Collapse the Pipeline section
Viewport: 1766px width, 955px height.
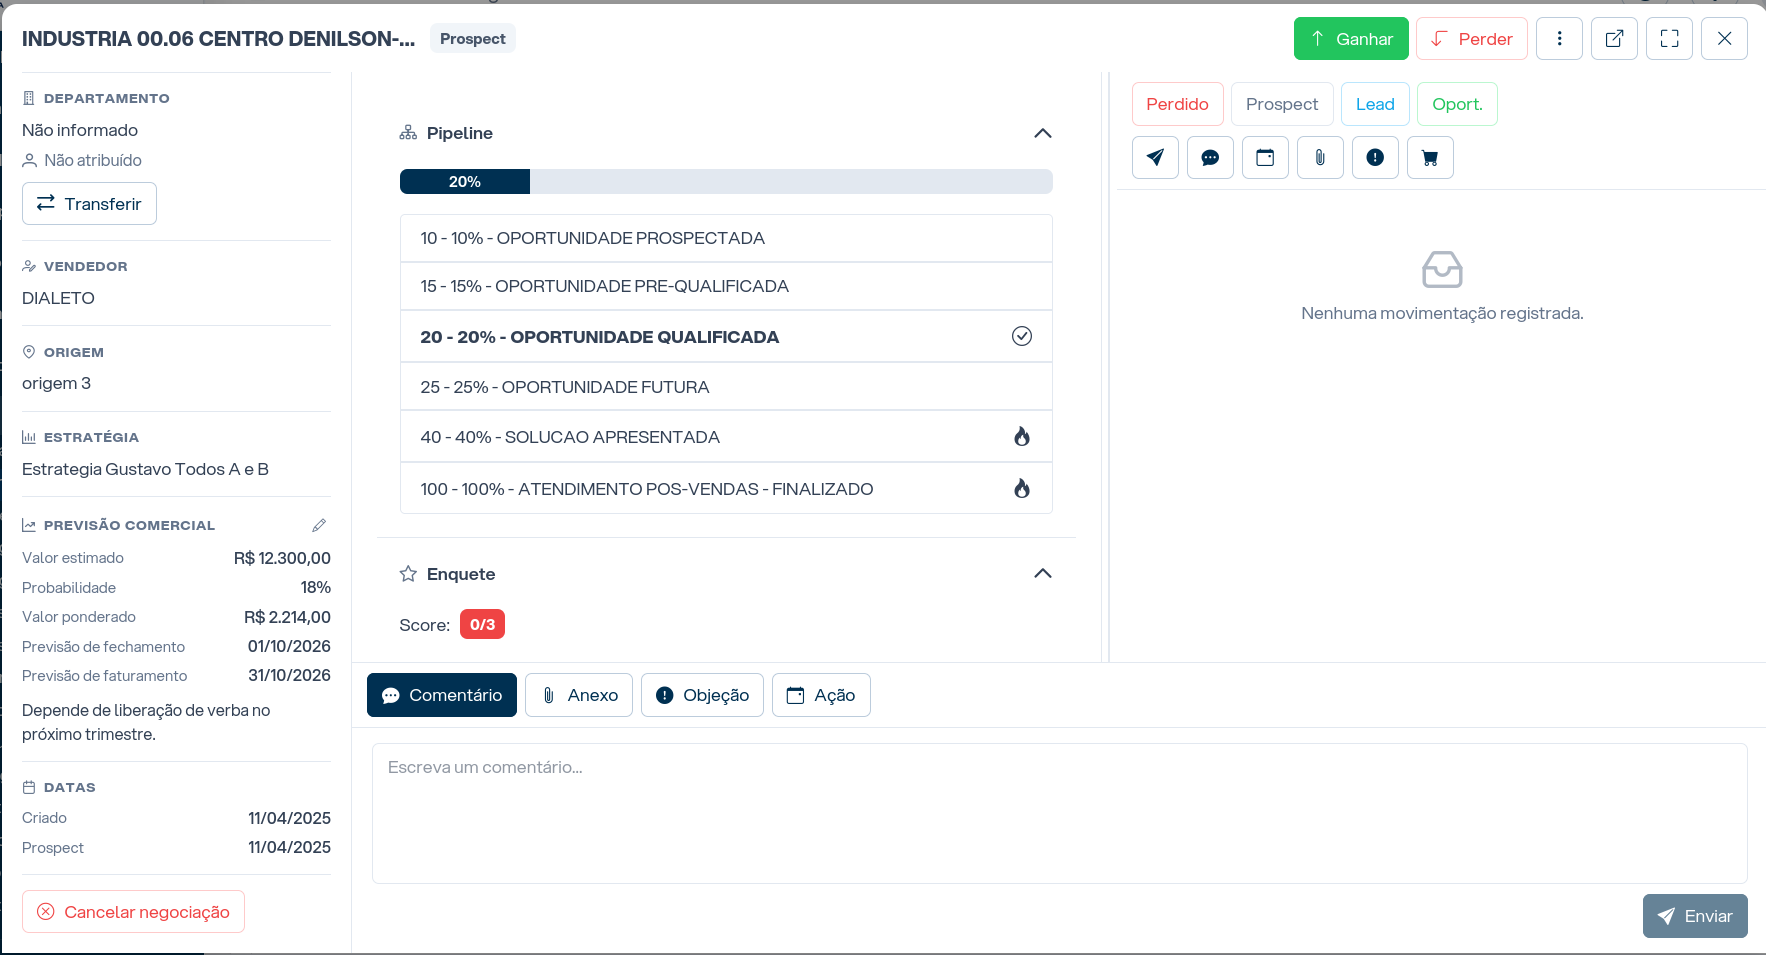1042,133
